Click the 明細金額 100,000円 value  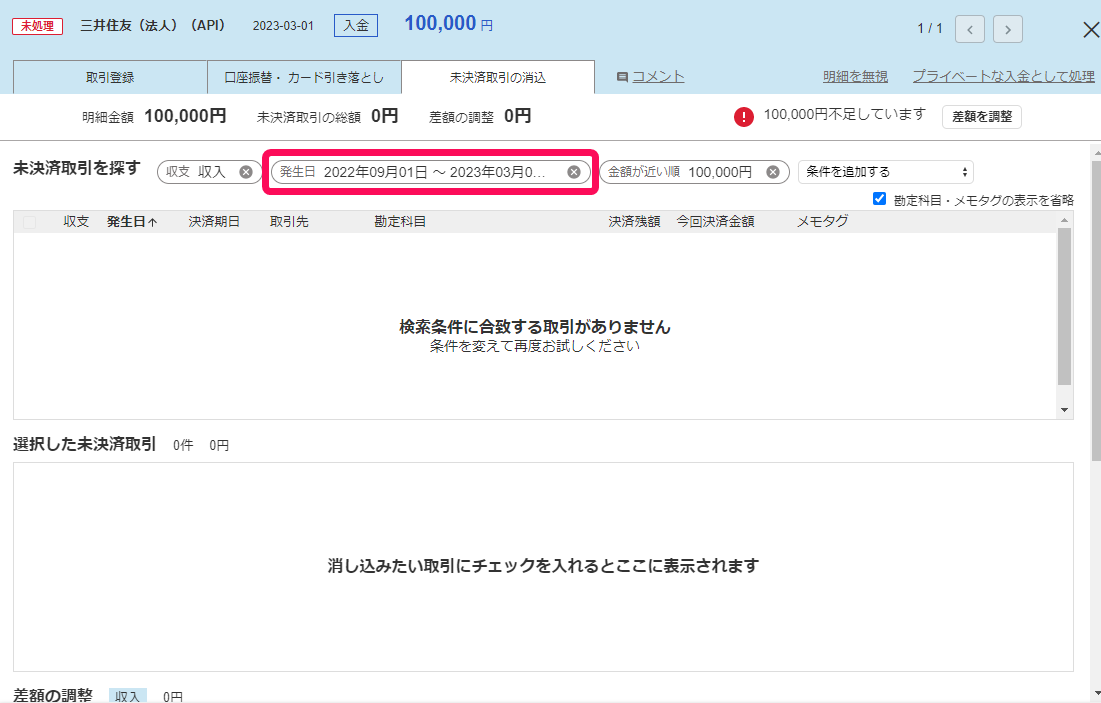(185, 116)
